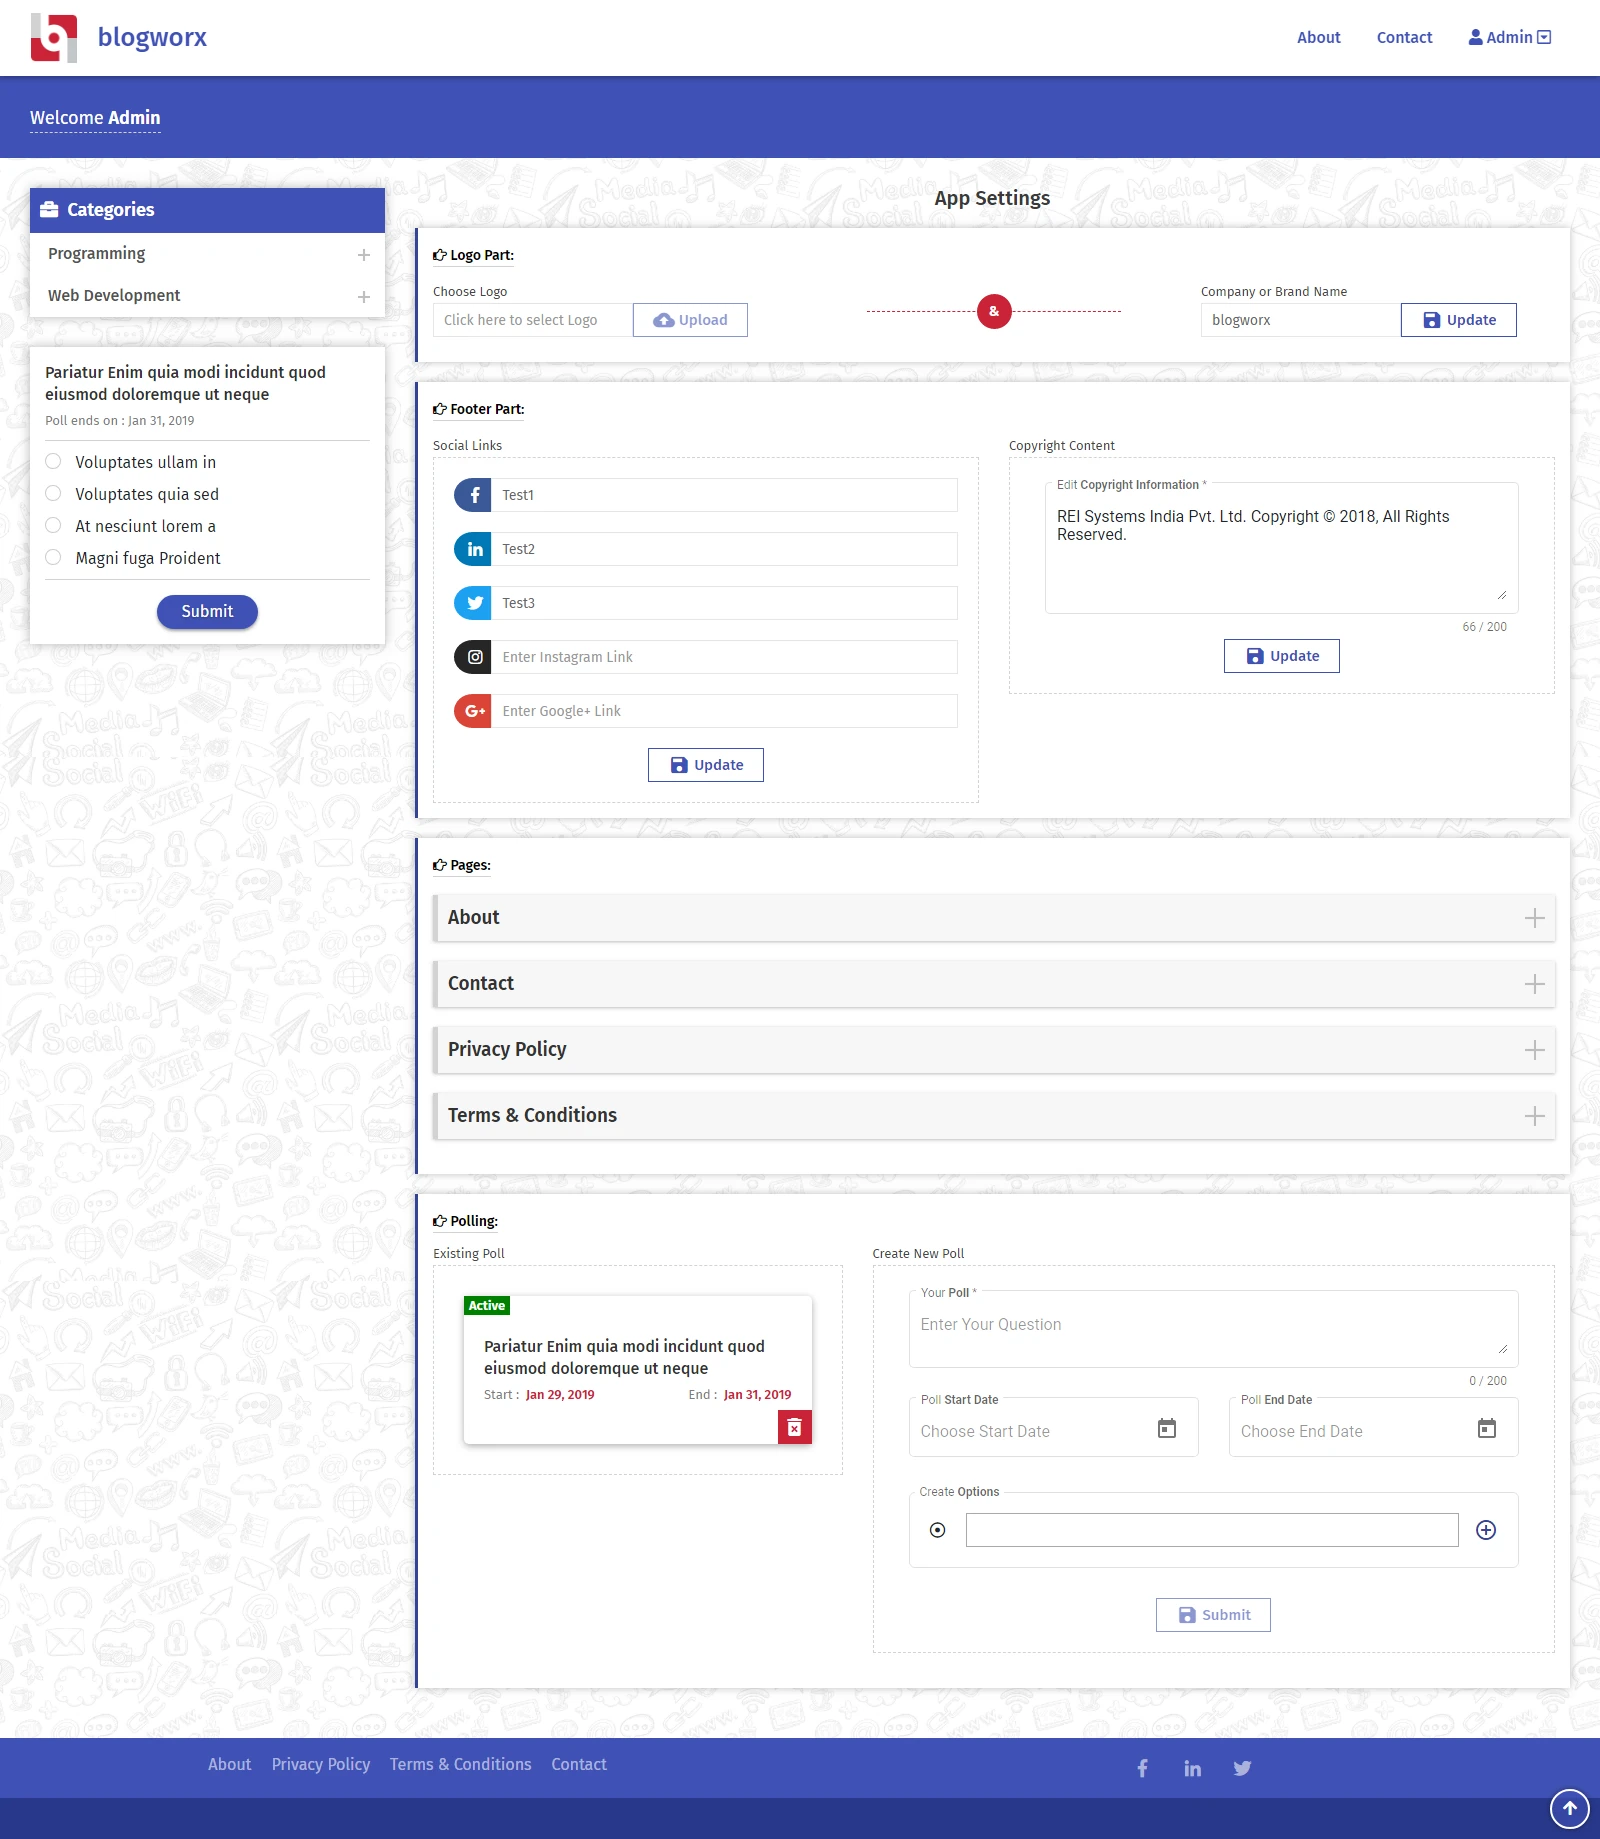Select poll option At nesciunt lorem a

(54, 525)
